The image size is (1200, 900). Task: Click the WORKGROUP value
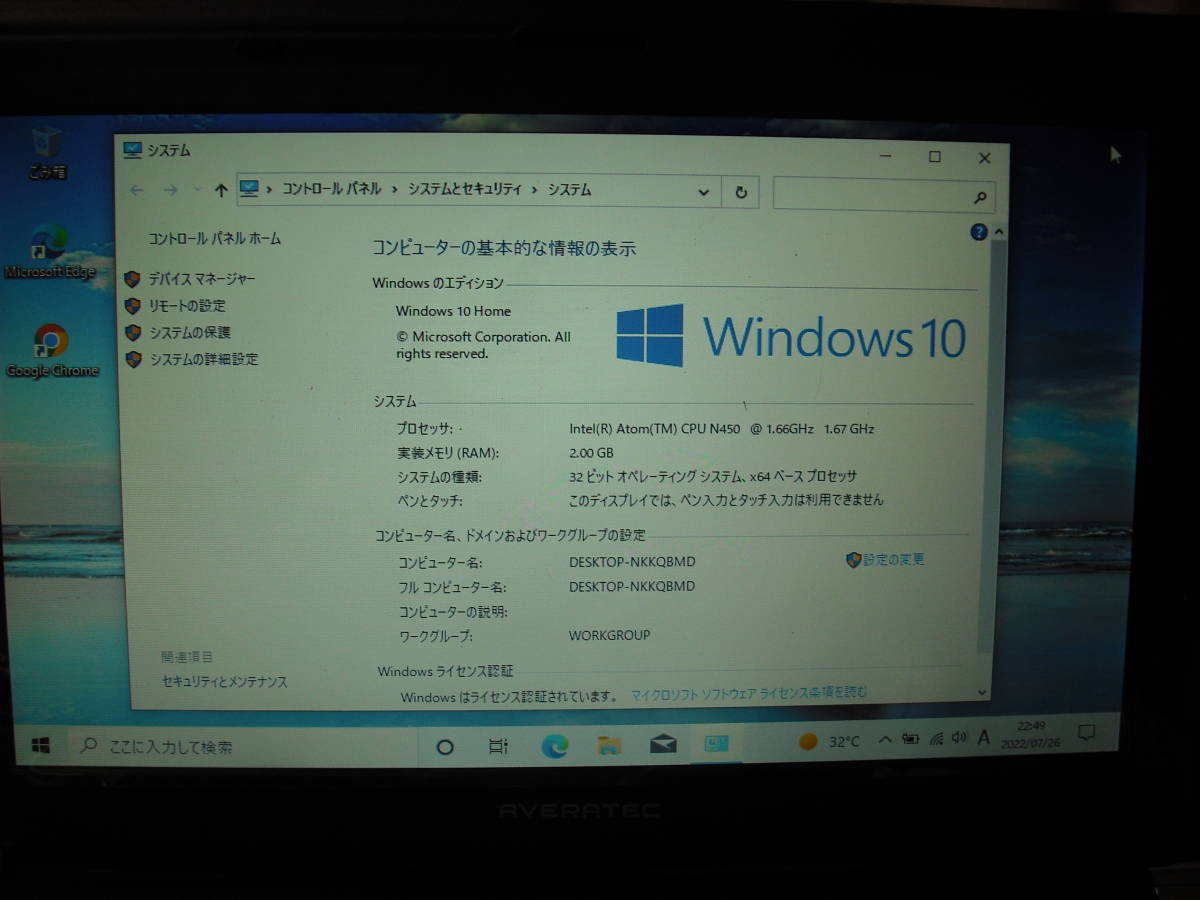pyautogui.click(x=609, y=635)
